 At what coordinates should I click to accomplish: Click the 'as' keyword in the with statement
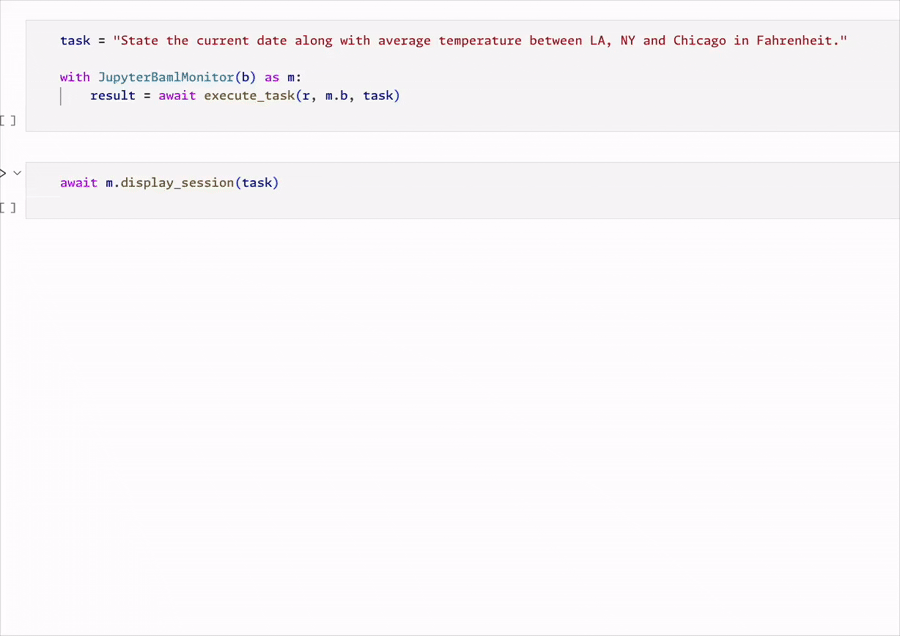pyautogui.click(x=271, y=77)
